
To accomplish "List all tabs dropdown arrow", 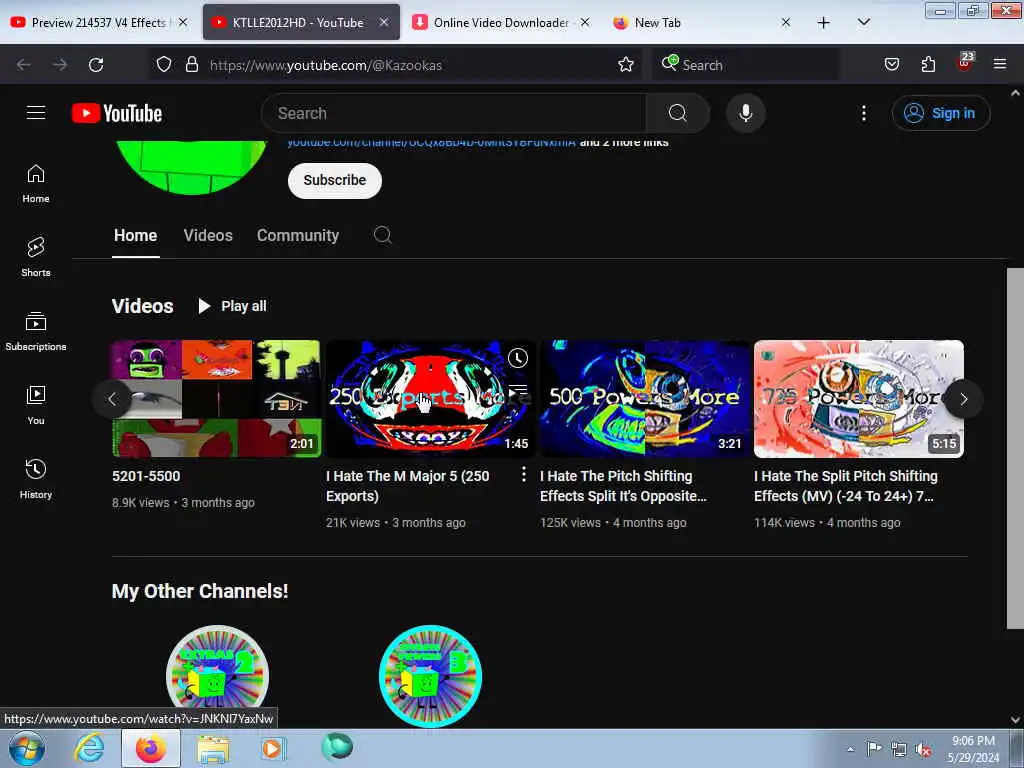I will 863,22.
